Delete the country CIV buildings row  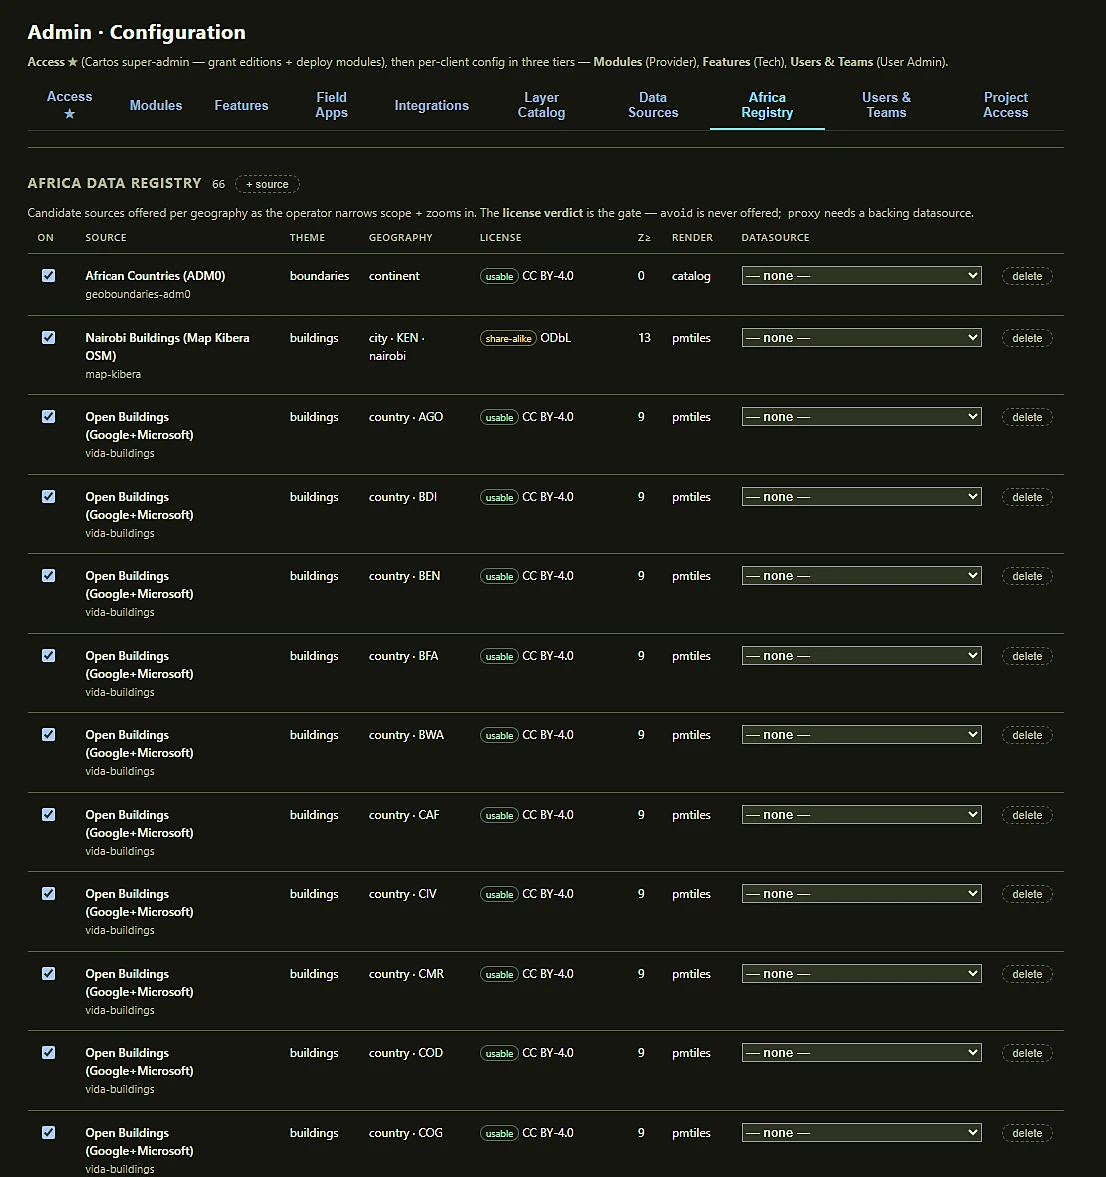pyautogui.click(x=1026, y=895)
